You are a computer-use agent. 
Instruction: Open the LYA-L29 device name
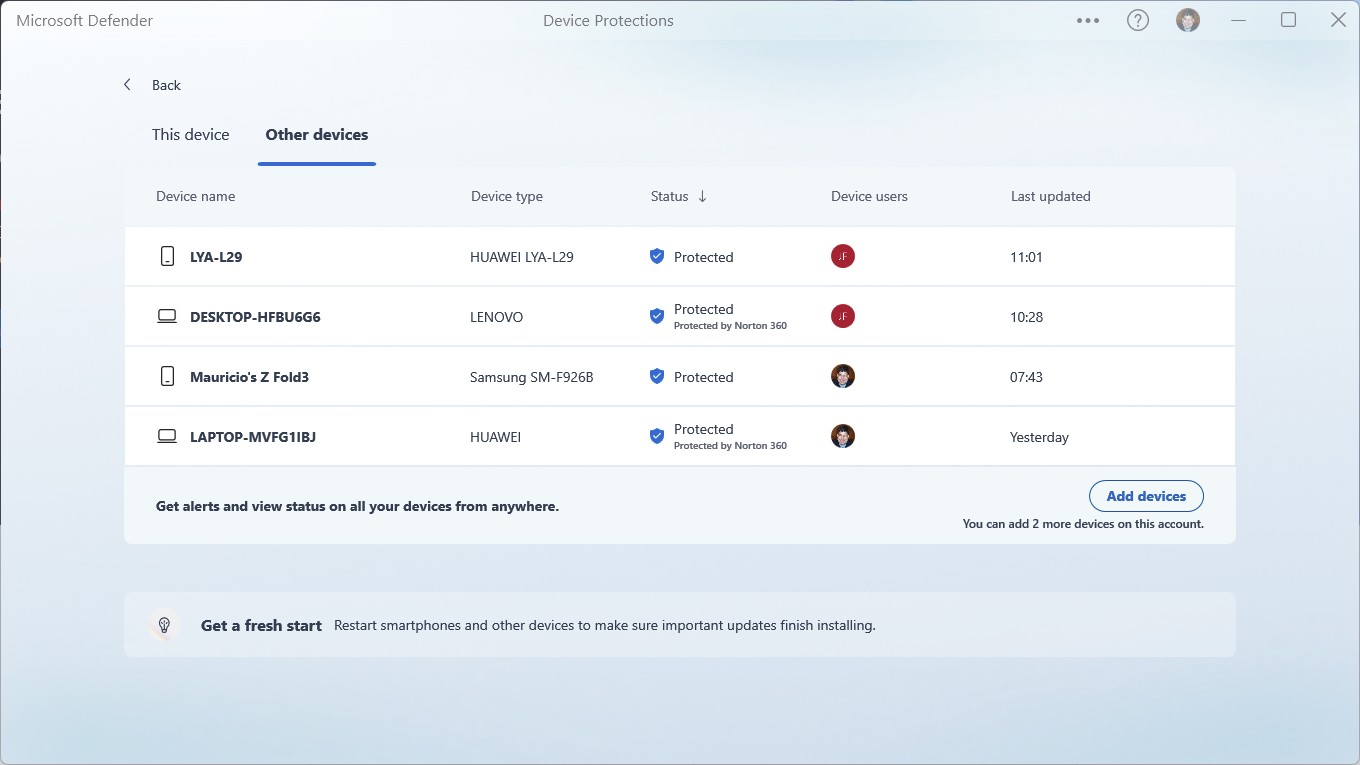216,257
